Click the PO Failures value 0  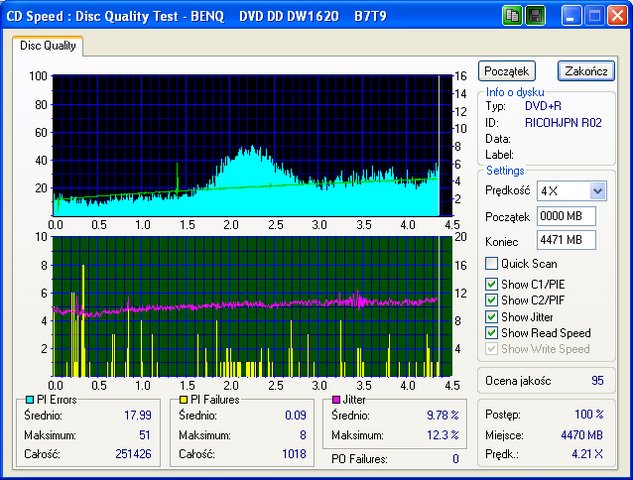pyautogui.click(x=455, y=459)
